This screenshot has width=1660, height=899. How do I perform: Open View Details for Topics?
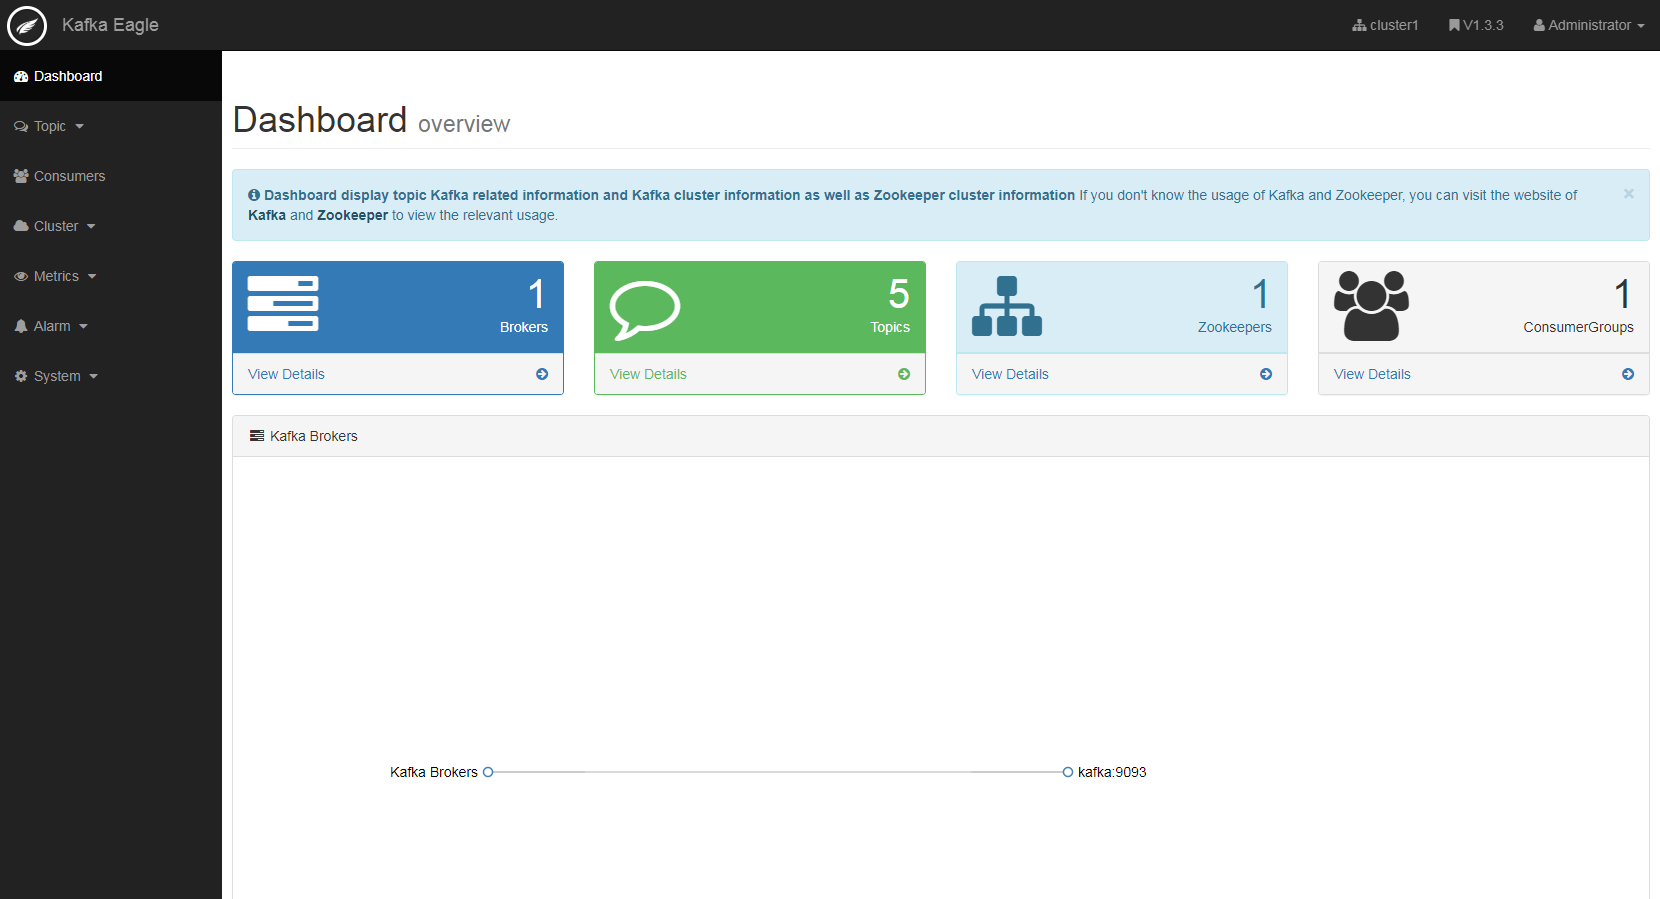[648, 374]
